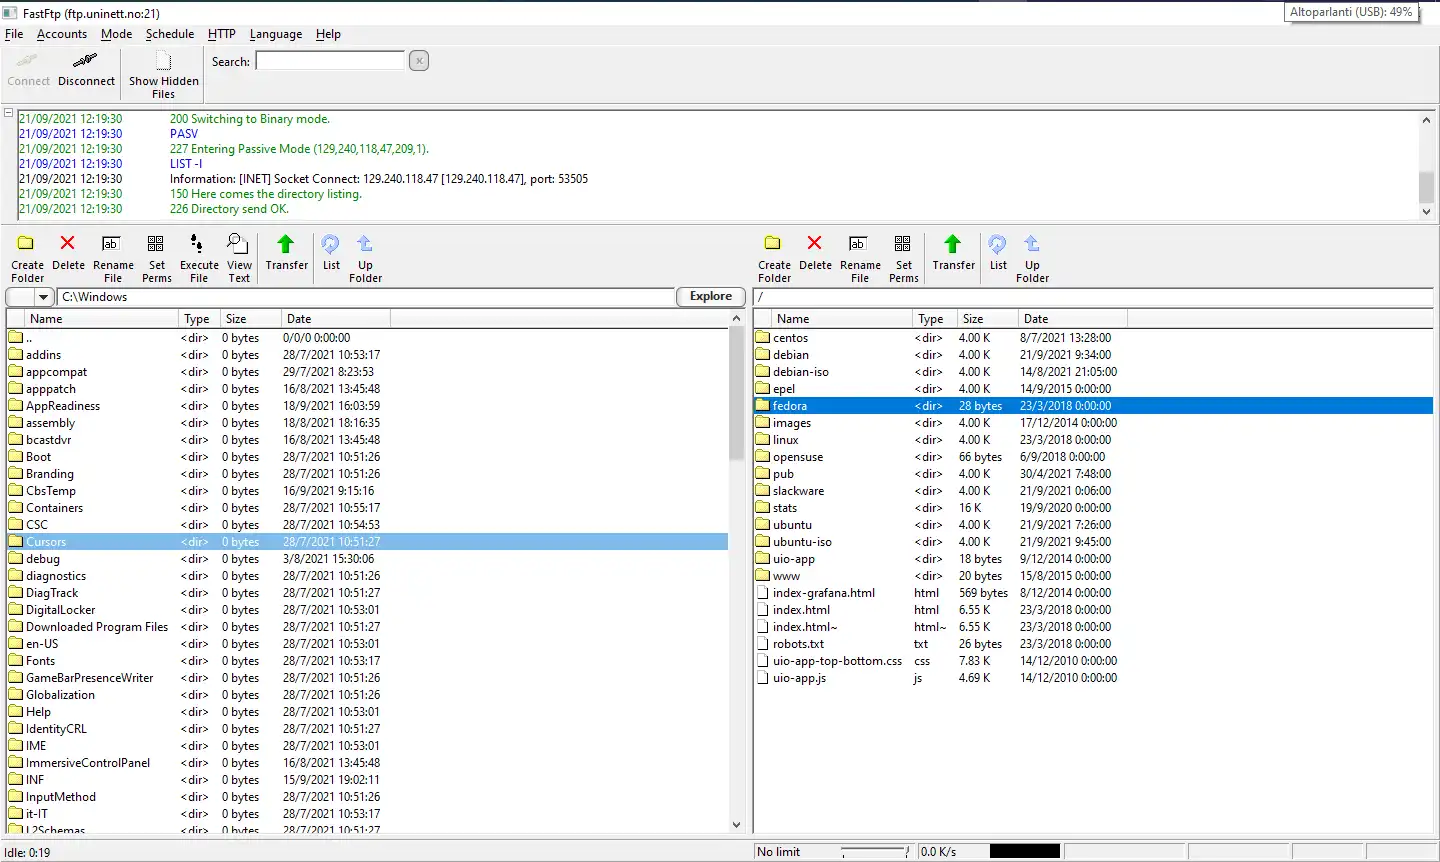The width and height of the screenshot is (1440, 862).
Task: Click into the Search text field
Action: (x=330, y=61)
